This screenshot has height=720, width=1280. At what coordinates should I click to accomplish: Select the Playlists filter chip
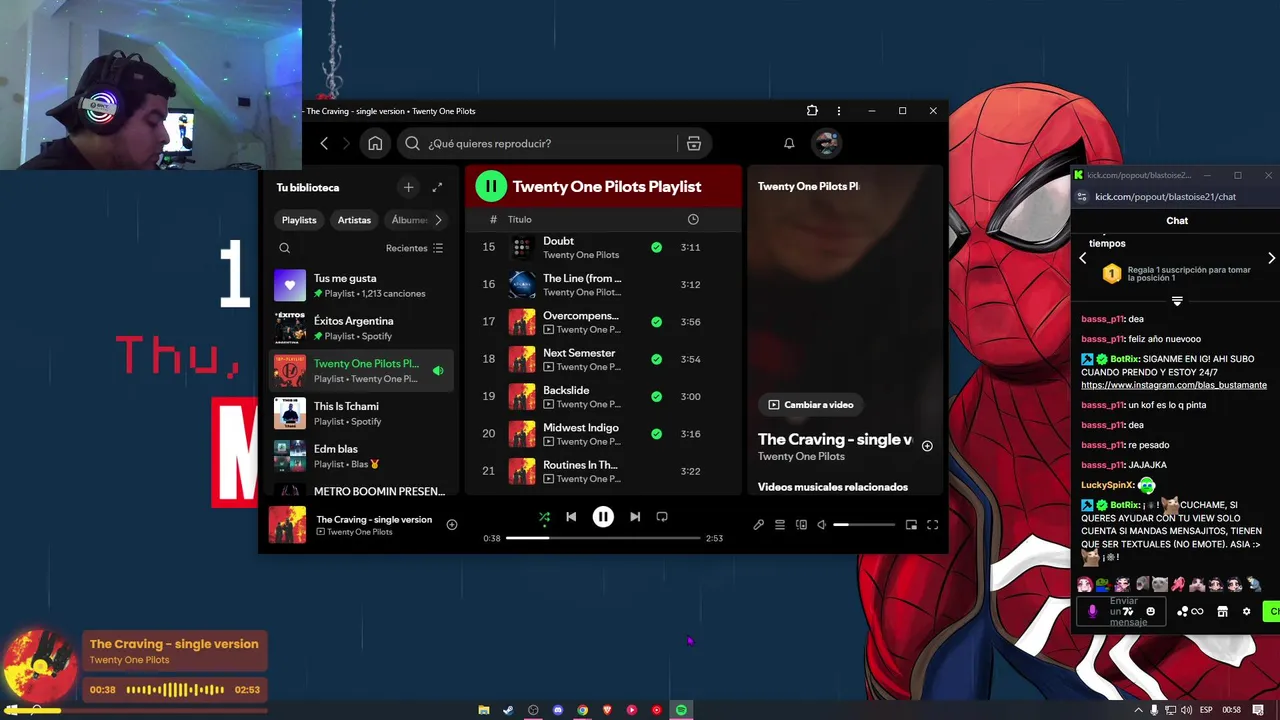299,220
